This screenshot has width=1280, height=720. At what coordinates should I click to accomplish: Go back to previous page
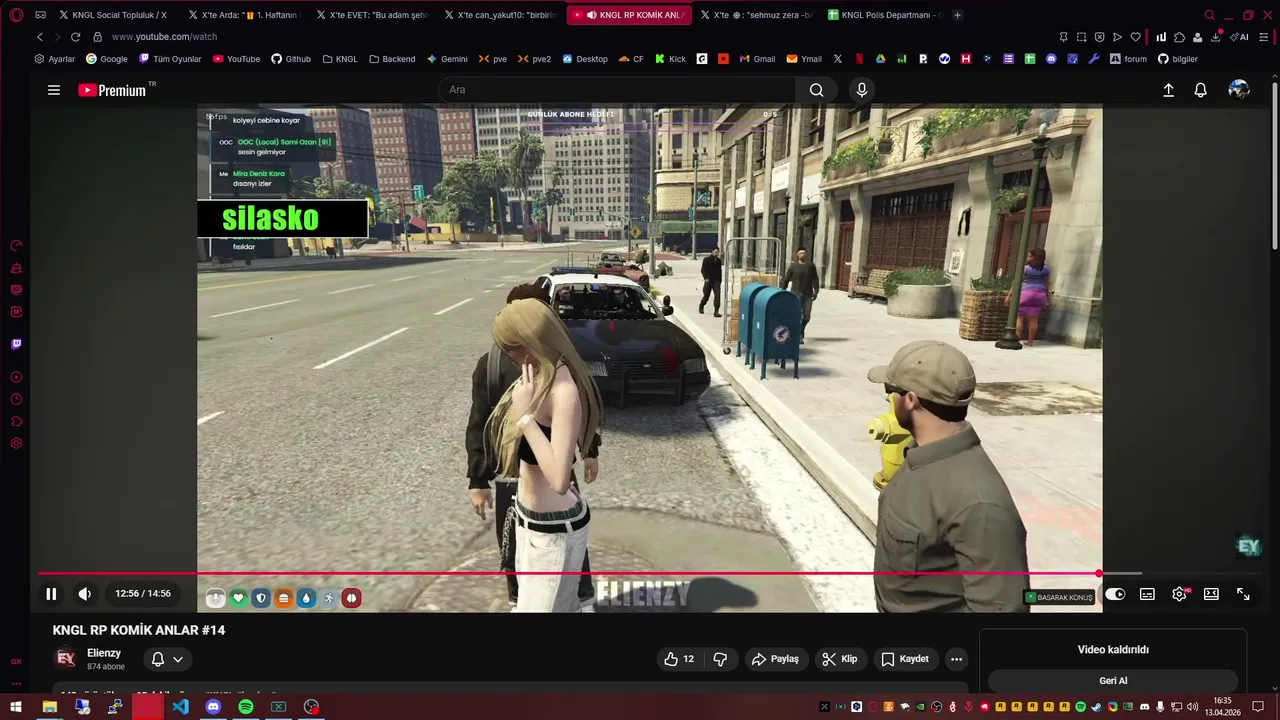pyautogui.click(x=40, y=37)
